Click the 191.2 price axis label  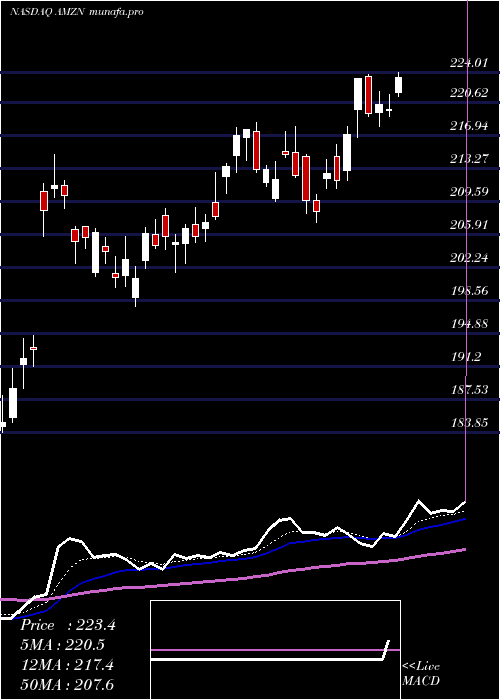[465, 356]
